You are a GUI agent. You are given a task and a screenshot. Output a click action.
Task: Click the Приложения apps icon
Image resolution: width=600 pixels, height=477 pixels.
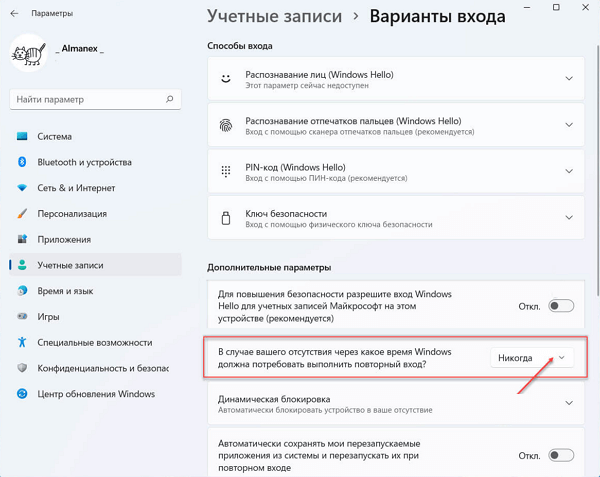(x=22, y=239)
